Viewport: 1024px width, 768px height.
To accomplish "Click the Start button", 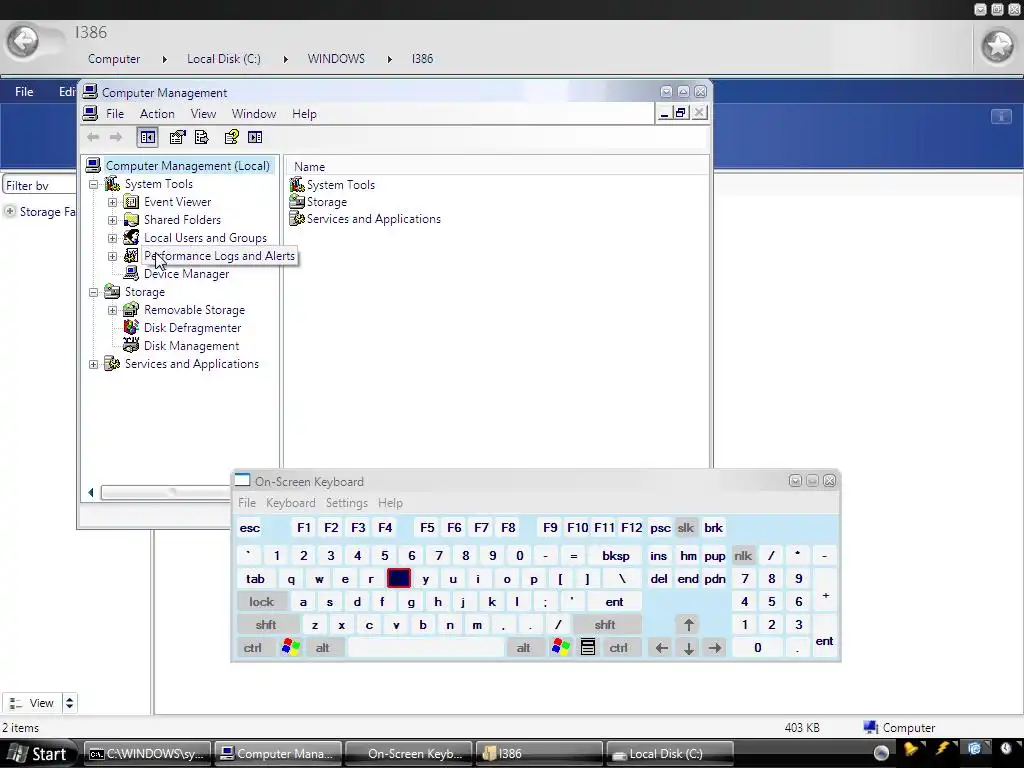I will point(38,754).
